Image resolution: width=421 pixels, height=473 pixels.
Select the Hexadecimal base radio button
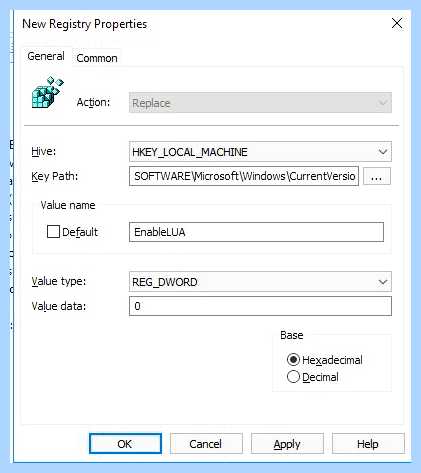(293, 360)
